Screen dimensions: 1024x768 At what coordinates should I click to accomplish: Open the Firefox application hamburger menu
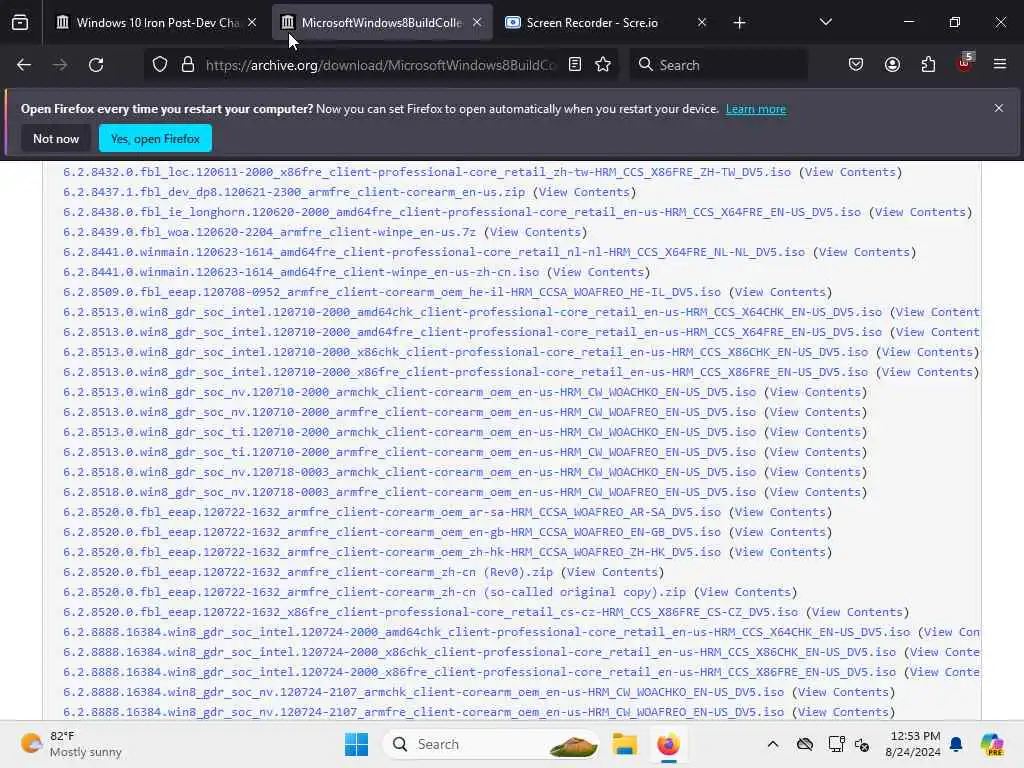click(x=1000, y=65)
